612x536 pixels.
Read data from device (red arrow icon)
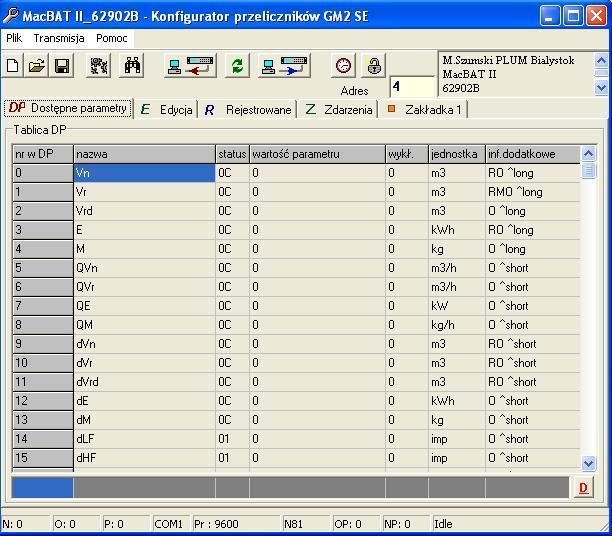(x=190, y=66)
